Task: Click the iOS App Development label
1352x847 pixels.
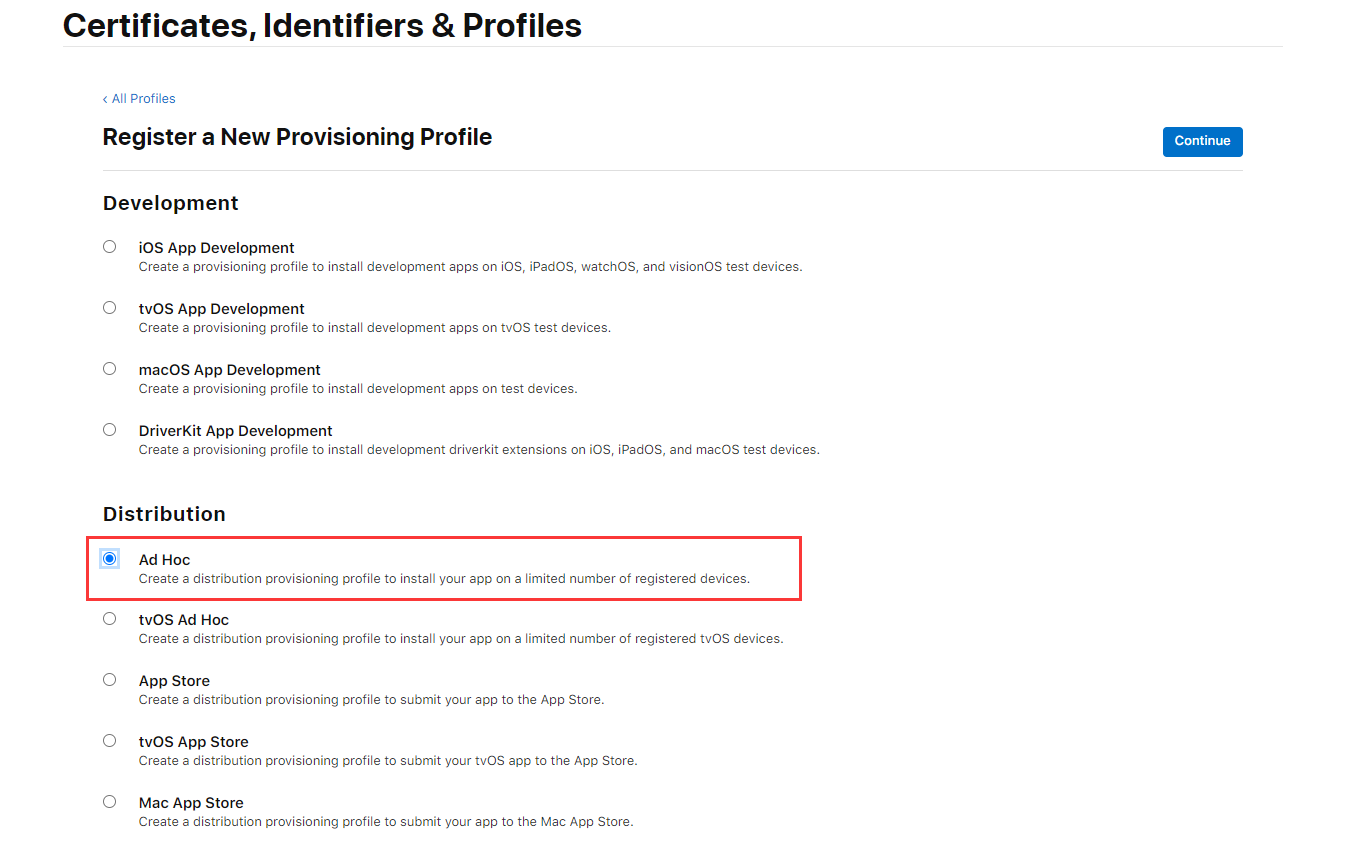Action: (x=216, y=248)
